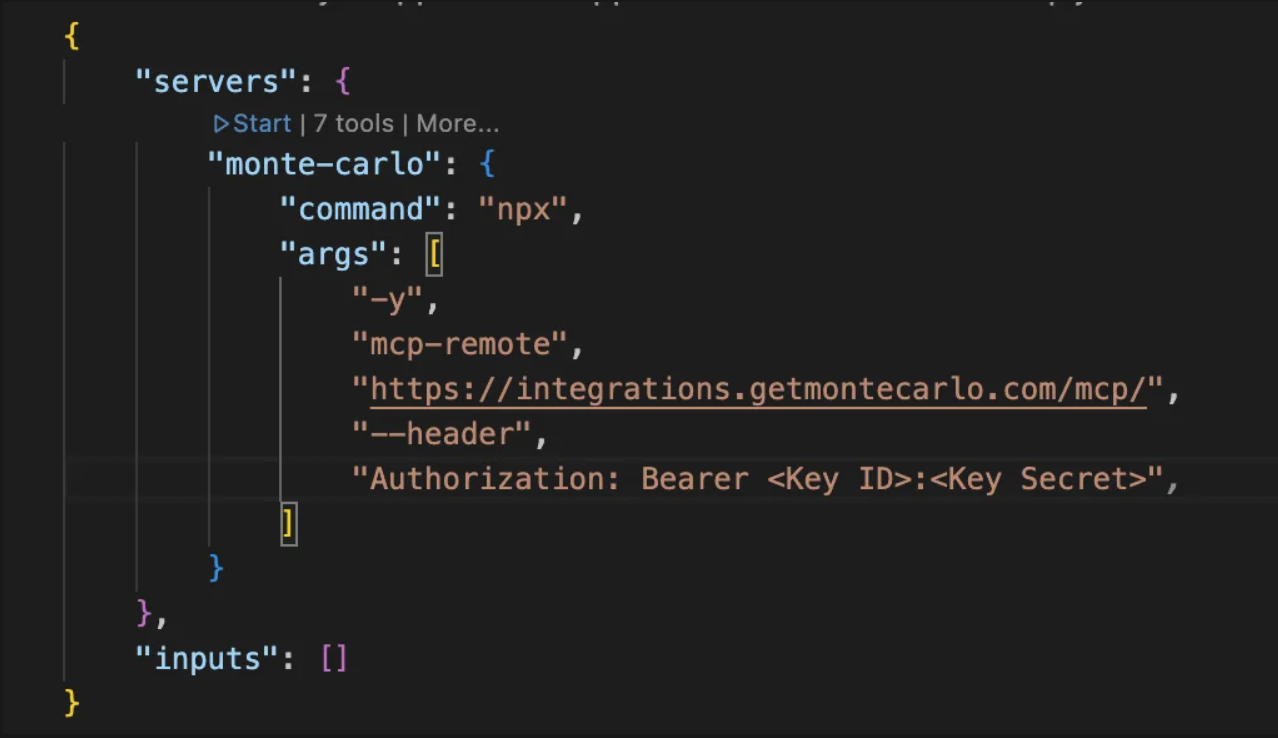Click the opening brace after "monte-carlo"
The width and height of the screenshot is (1278, 738).
[487, 163]
